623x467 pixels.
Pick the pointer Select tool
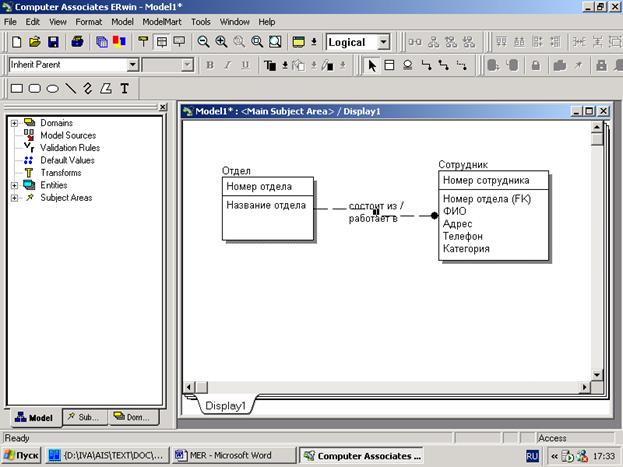(x=372, y=65)
